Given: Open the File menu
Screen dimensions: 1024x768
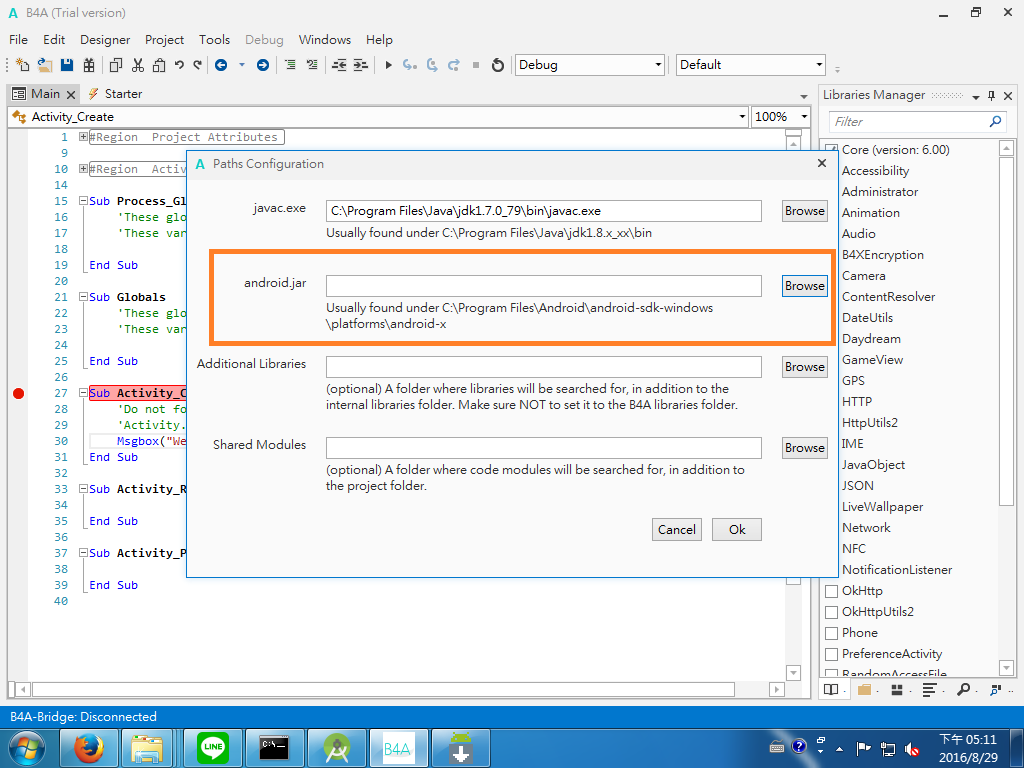Looking at the screenshot, I should click(x=18, y=40).
